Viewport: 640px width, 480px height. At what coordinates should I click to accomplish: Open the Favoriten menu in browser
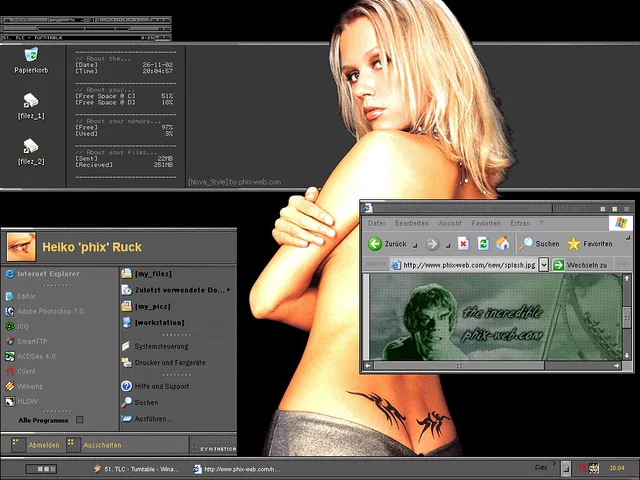[x=486, y=223]
